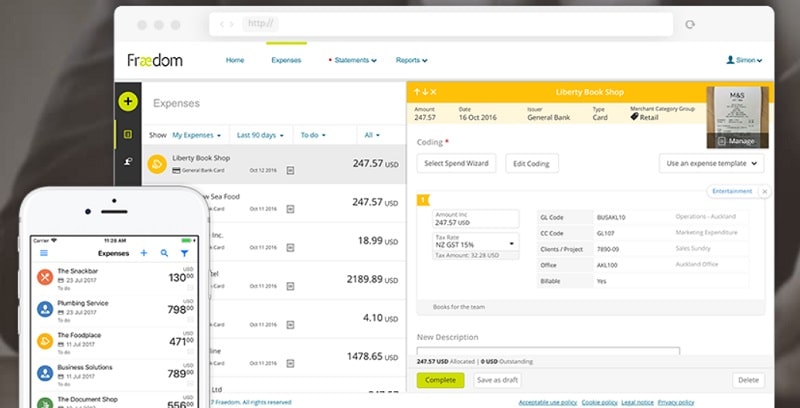Screen dimensions: 800x408
Task: Click the receipt icon on the 18.99 row
Action: tap(290, 247)
